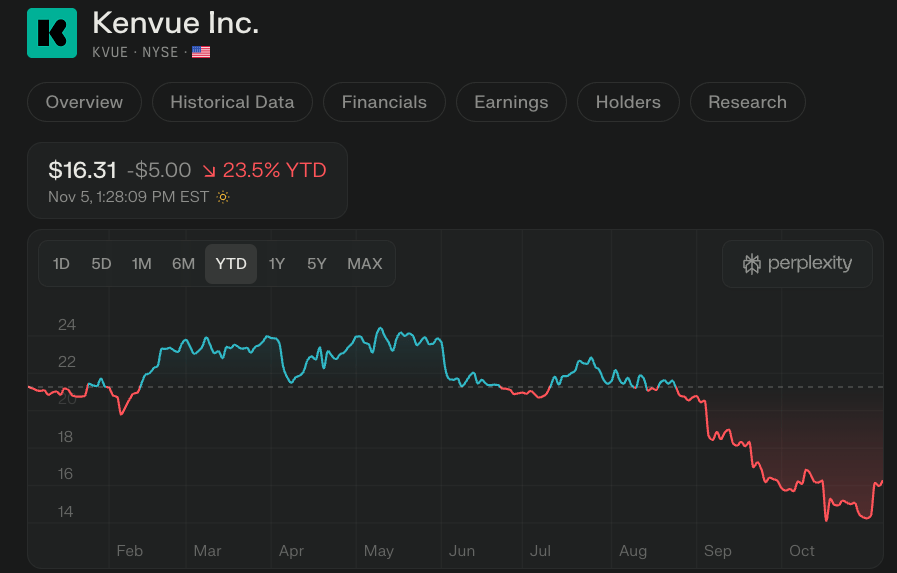The width and height of the screenshot is (897, 573).
Task: Click the red downward trend arrow
Action: [209, 171]
